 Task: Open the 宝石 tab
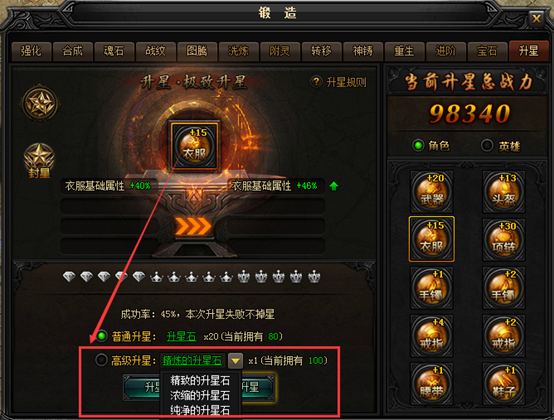pyautogui.click(x=487, y=51)
